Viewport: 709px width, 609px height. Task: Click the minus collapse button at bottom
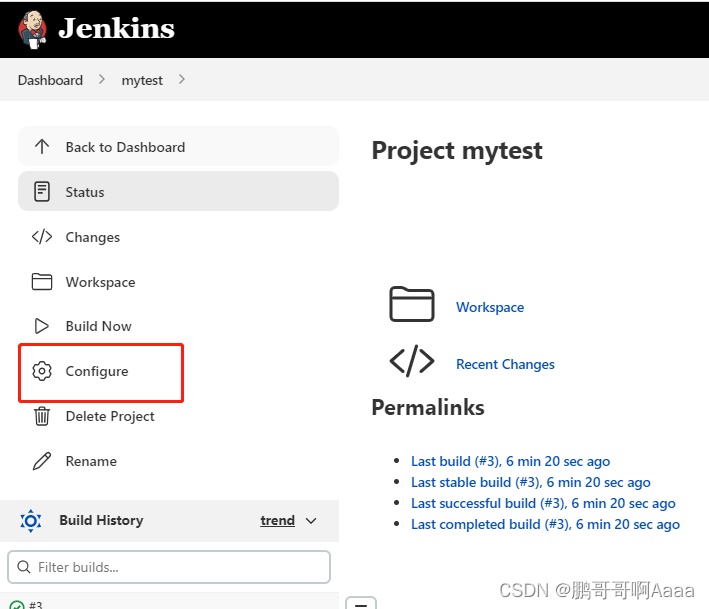click(x=361, y=604)
